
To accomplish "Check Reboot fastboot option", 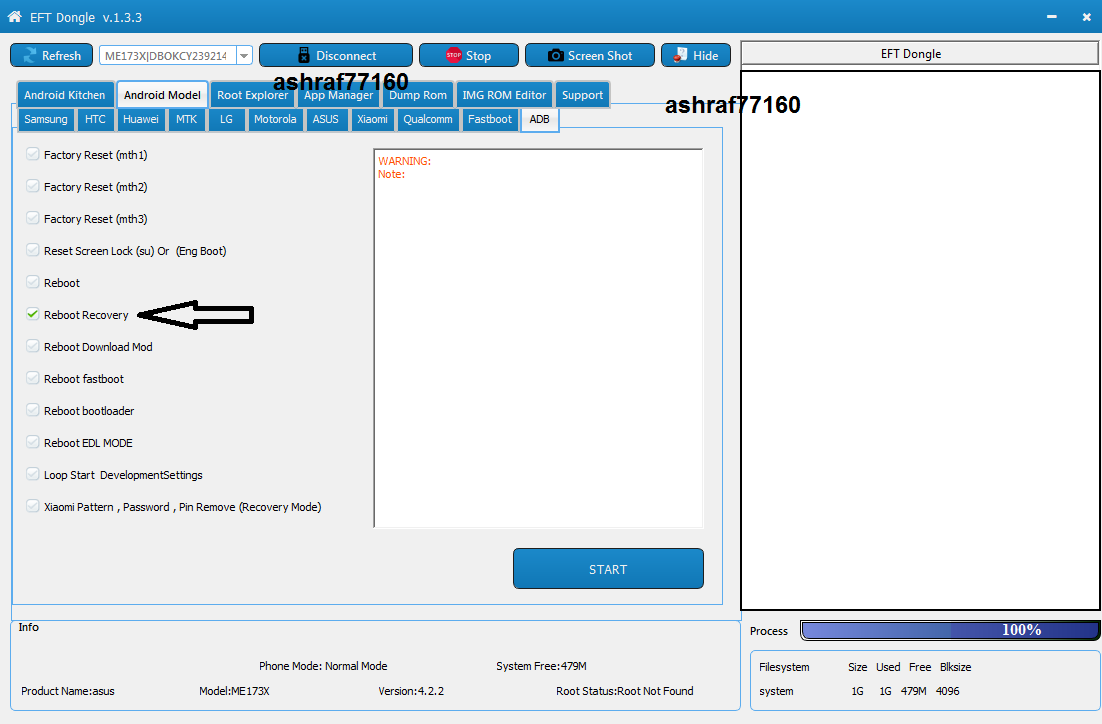I will pyautogui.click(x=32, y=378).
